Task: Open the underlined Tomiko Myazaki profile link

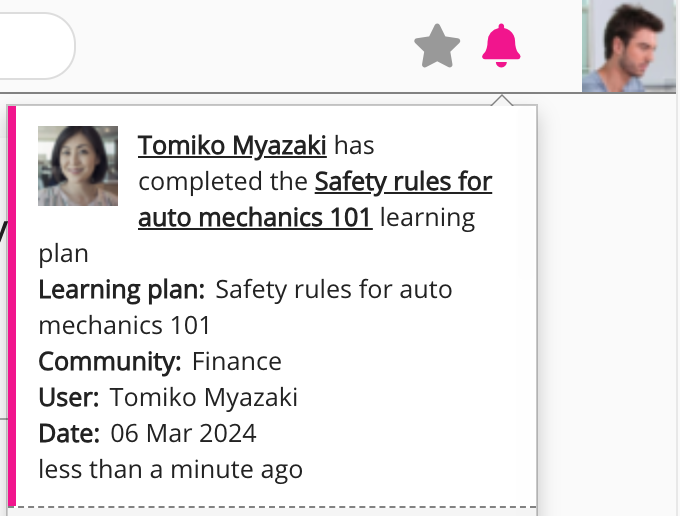Action: pyautogui.click(x=232, y=146)
